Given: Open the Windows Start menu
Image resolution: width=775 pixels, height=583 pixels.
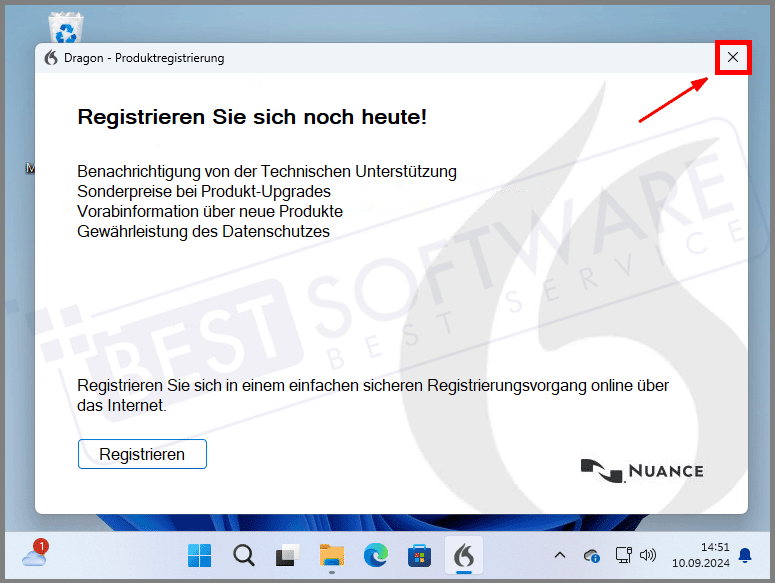Looking at the screenshot, I should pyautogui.click(x=200, y=555).
